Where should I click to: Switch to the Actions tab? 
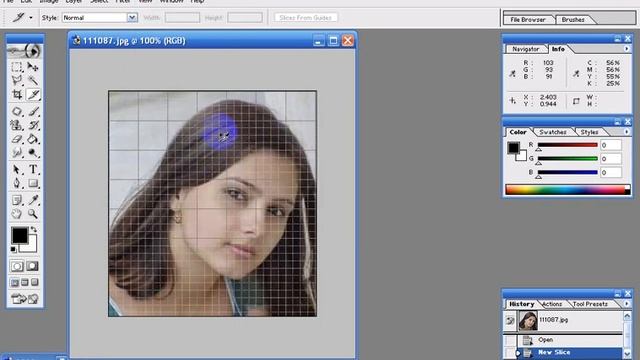pos(552,304)
